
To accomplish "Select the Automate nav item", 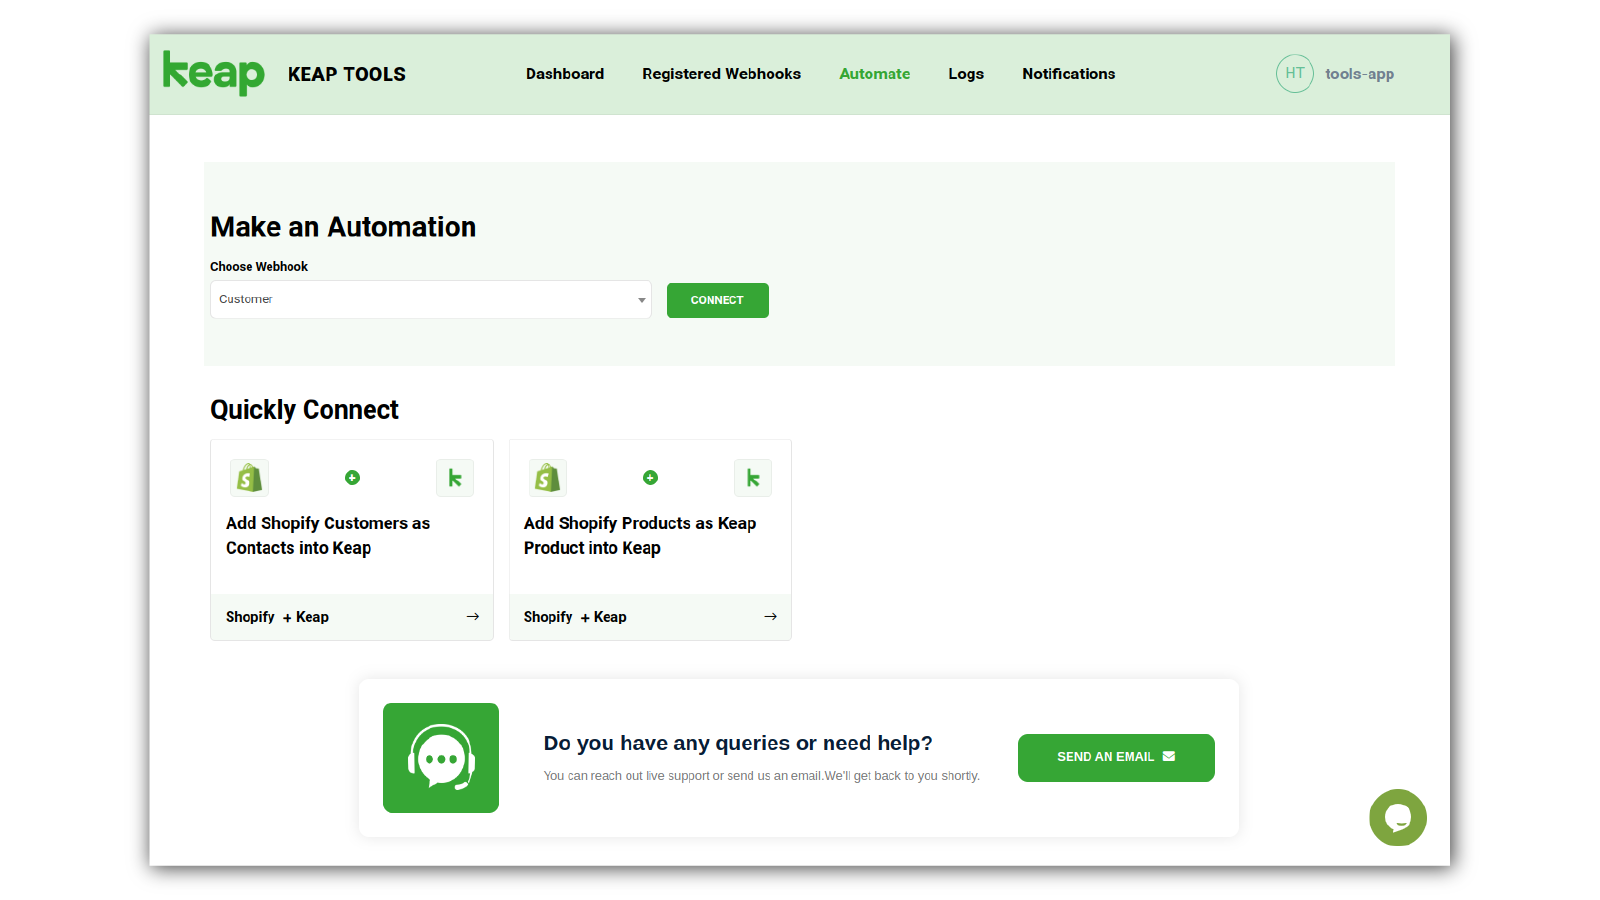I will [875, 74].
